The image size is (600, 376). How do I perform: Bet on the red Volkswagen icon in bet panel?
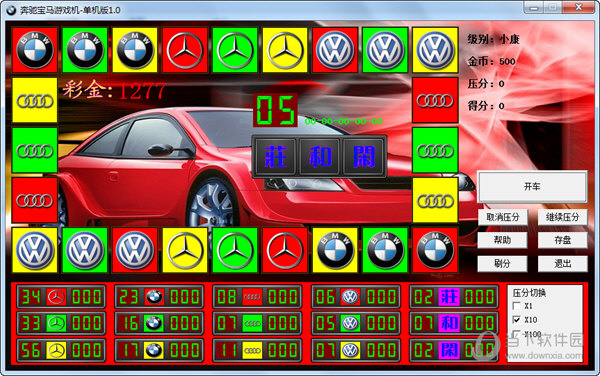pyautogui.click(x=351, y=297)
